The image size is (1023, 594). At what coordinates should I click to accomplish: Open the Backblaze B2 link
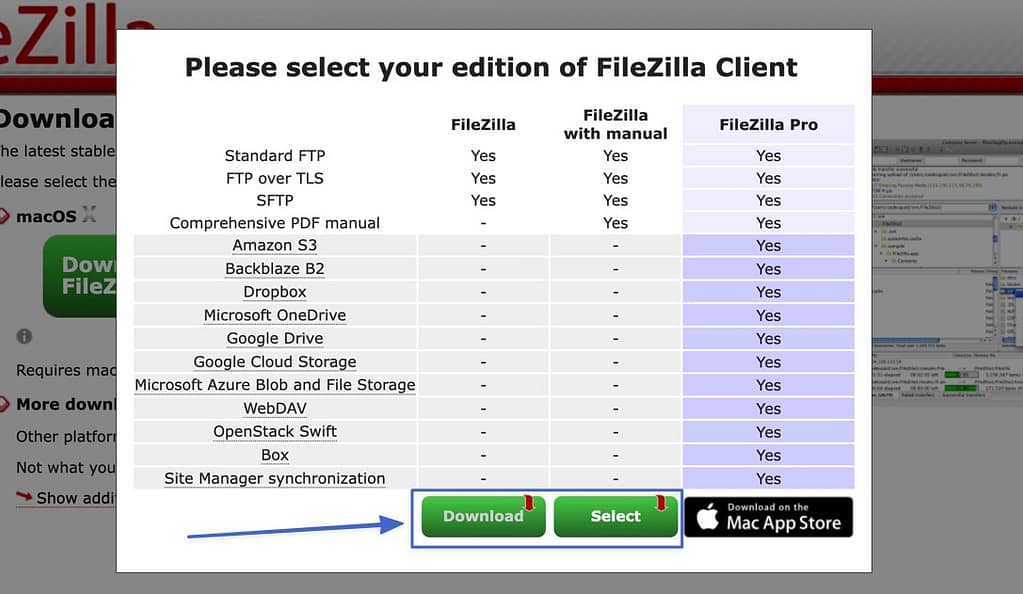275,268
